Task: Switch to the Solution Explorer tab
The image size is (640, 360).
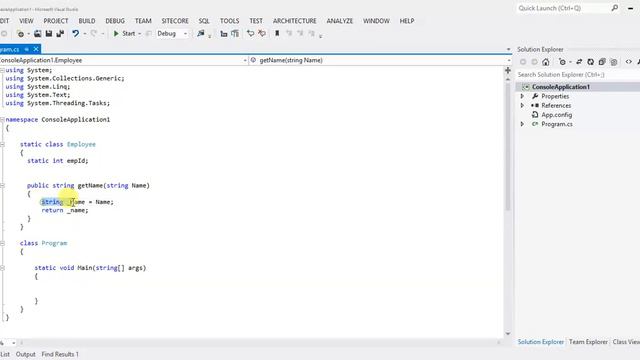Action: pyautogui.click(x=540, y=342)
